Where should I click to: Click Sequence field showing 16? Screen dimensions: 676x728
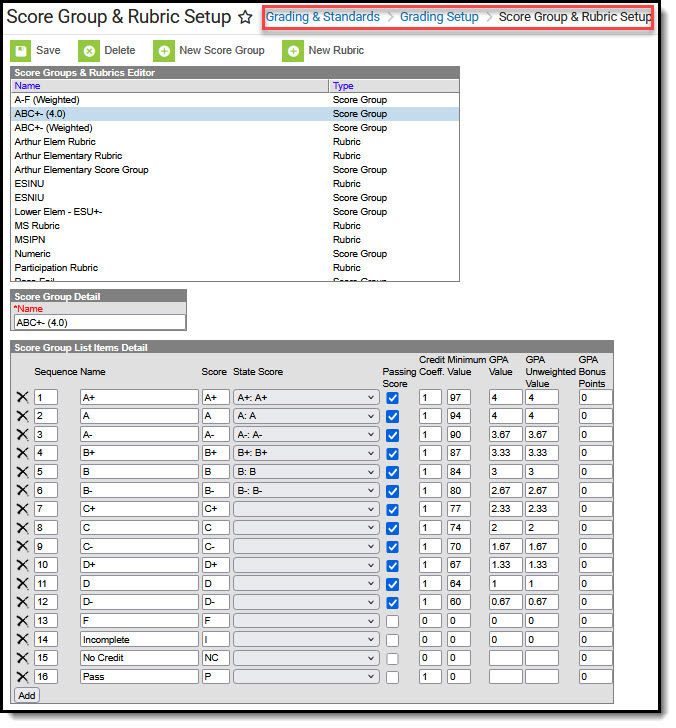click(x=46, y=676)
